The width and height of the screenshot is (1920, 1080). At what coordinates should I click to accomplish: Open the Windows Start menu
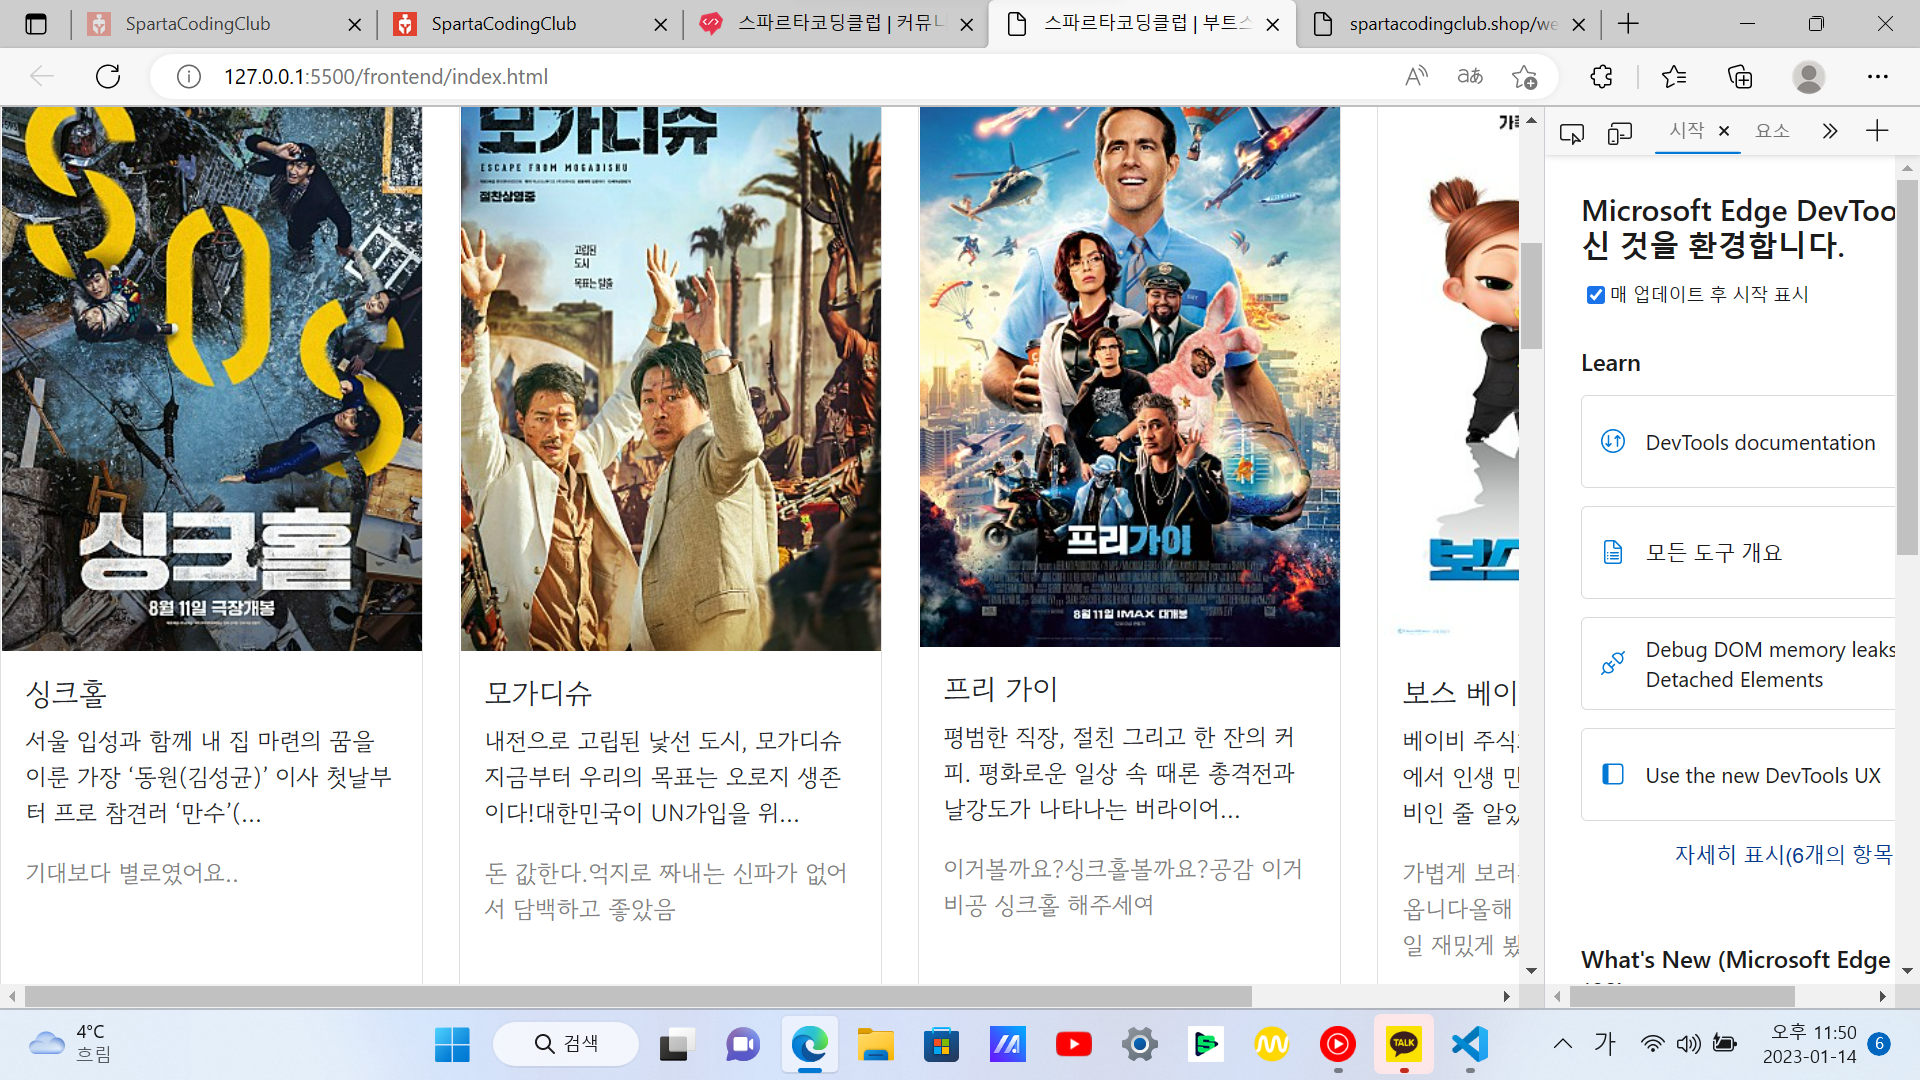(452, 1045)
